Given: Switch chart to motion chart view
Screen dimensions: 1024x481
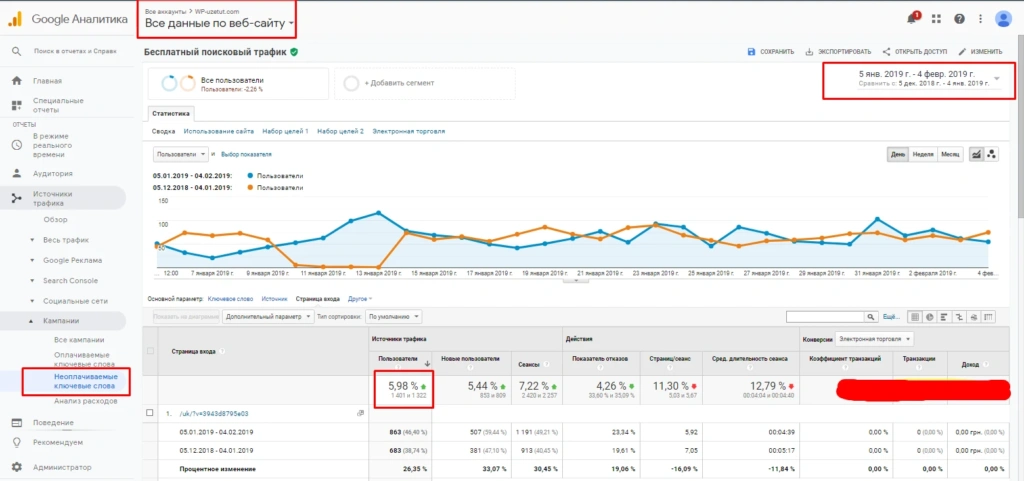Looking at the screenshot, I should (991, 155).
